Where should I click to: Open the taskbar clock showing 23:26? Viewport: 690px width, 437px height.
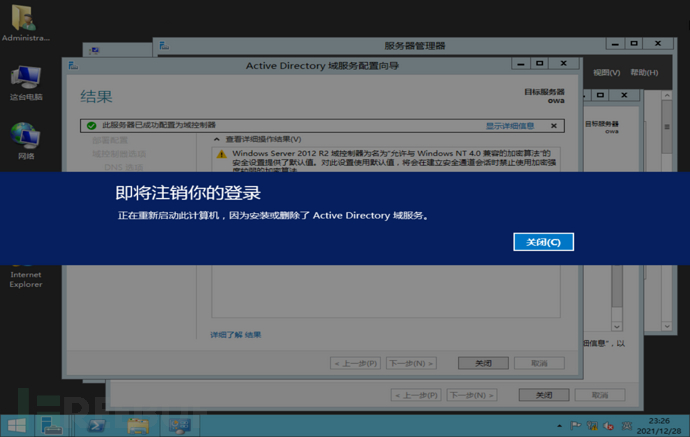(659, 426)
